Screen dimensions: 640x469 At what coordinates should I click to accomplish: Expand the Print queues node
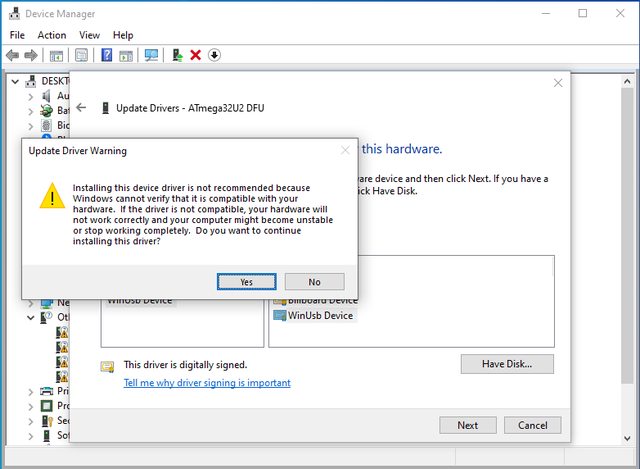tap(31, 392)
